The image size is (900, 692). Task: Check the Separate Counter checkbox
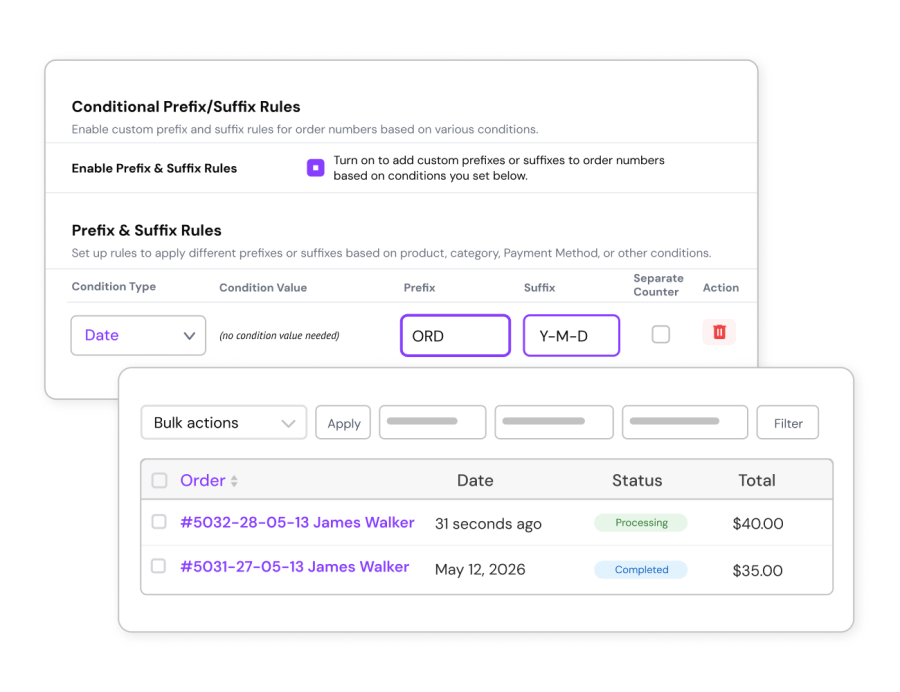coord(661,334)
